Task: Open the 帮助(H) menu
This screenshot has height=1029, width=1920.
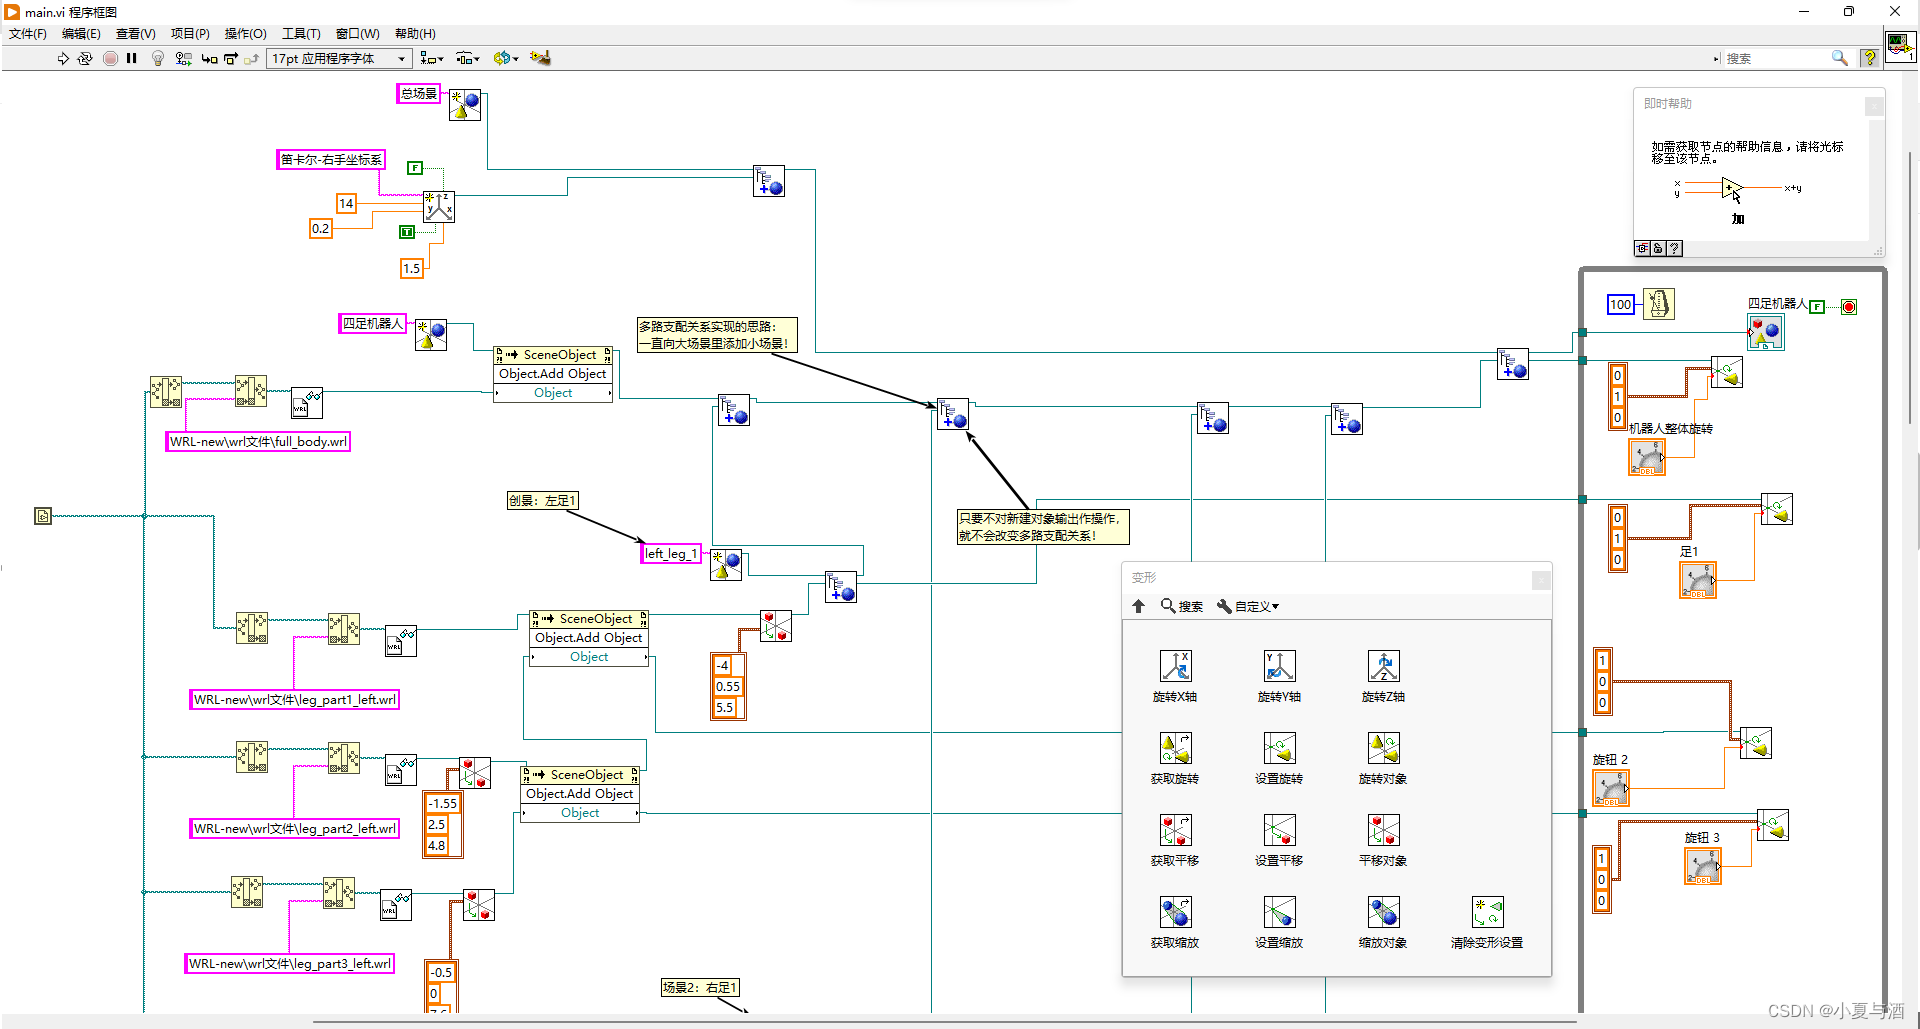Action: coord(415,33)
